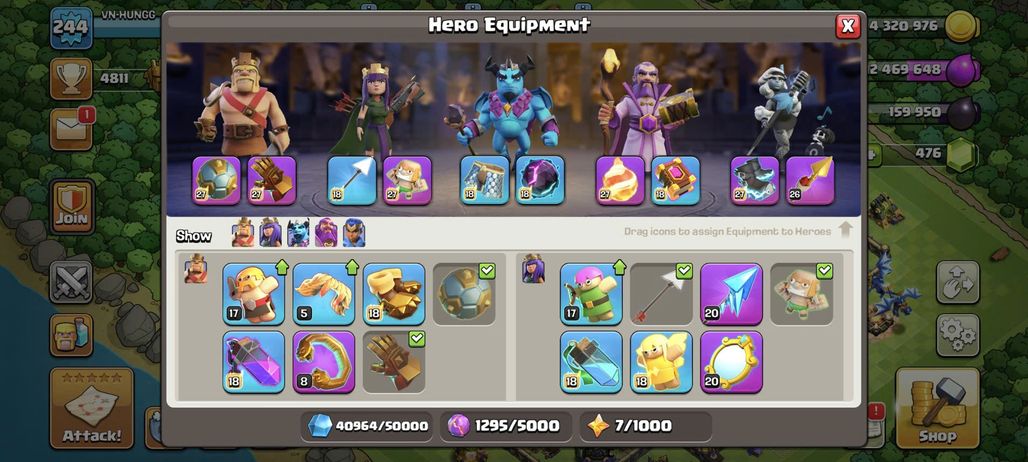Tap the Attack! button
Viewport: 1028px width, 462px height.
[92, 408]
